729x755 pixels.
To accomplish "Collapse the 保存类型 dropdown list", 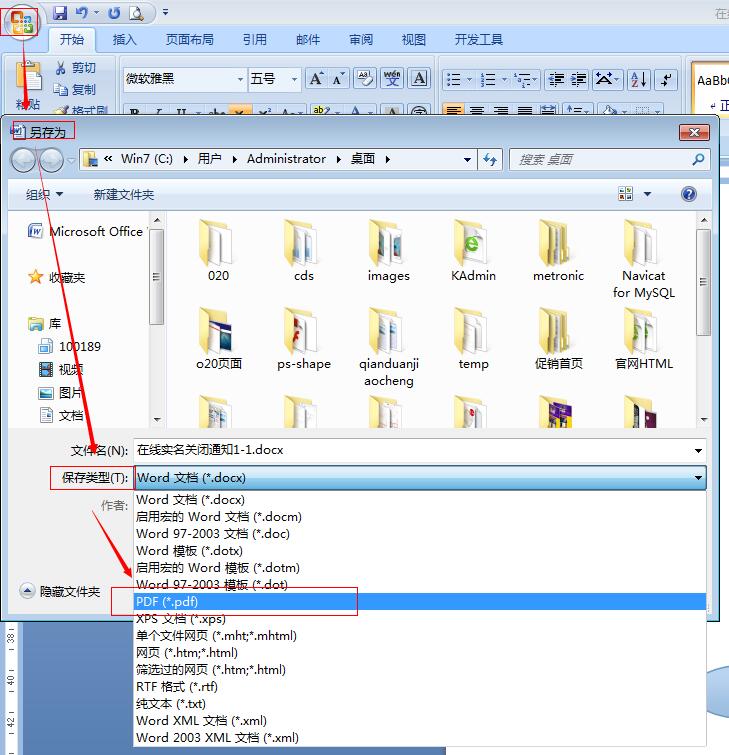I will click(x=698, y=478).
